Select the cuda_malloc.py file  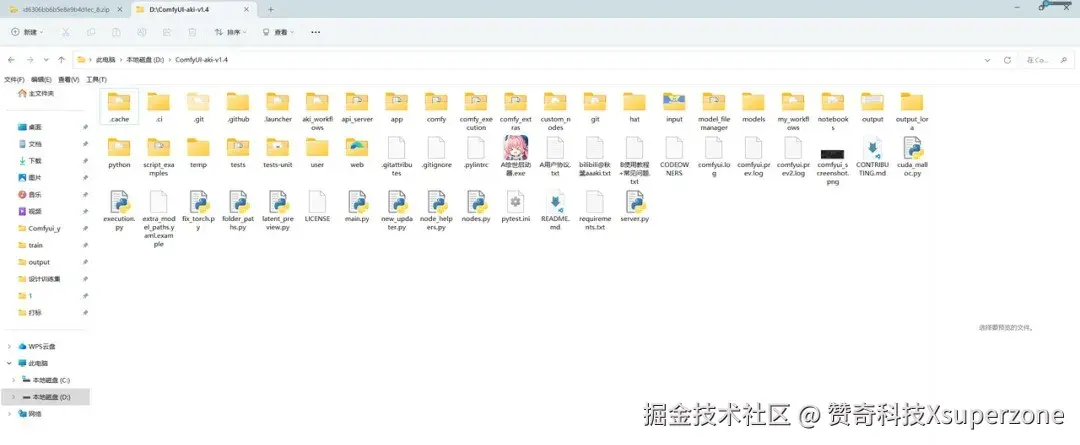click(912, 157)
